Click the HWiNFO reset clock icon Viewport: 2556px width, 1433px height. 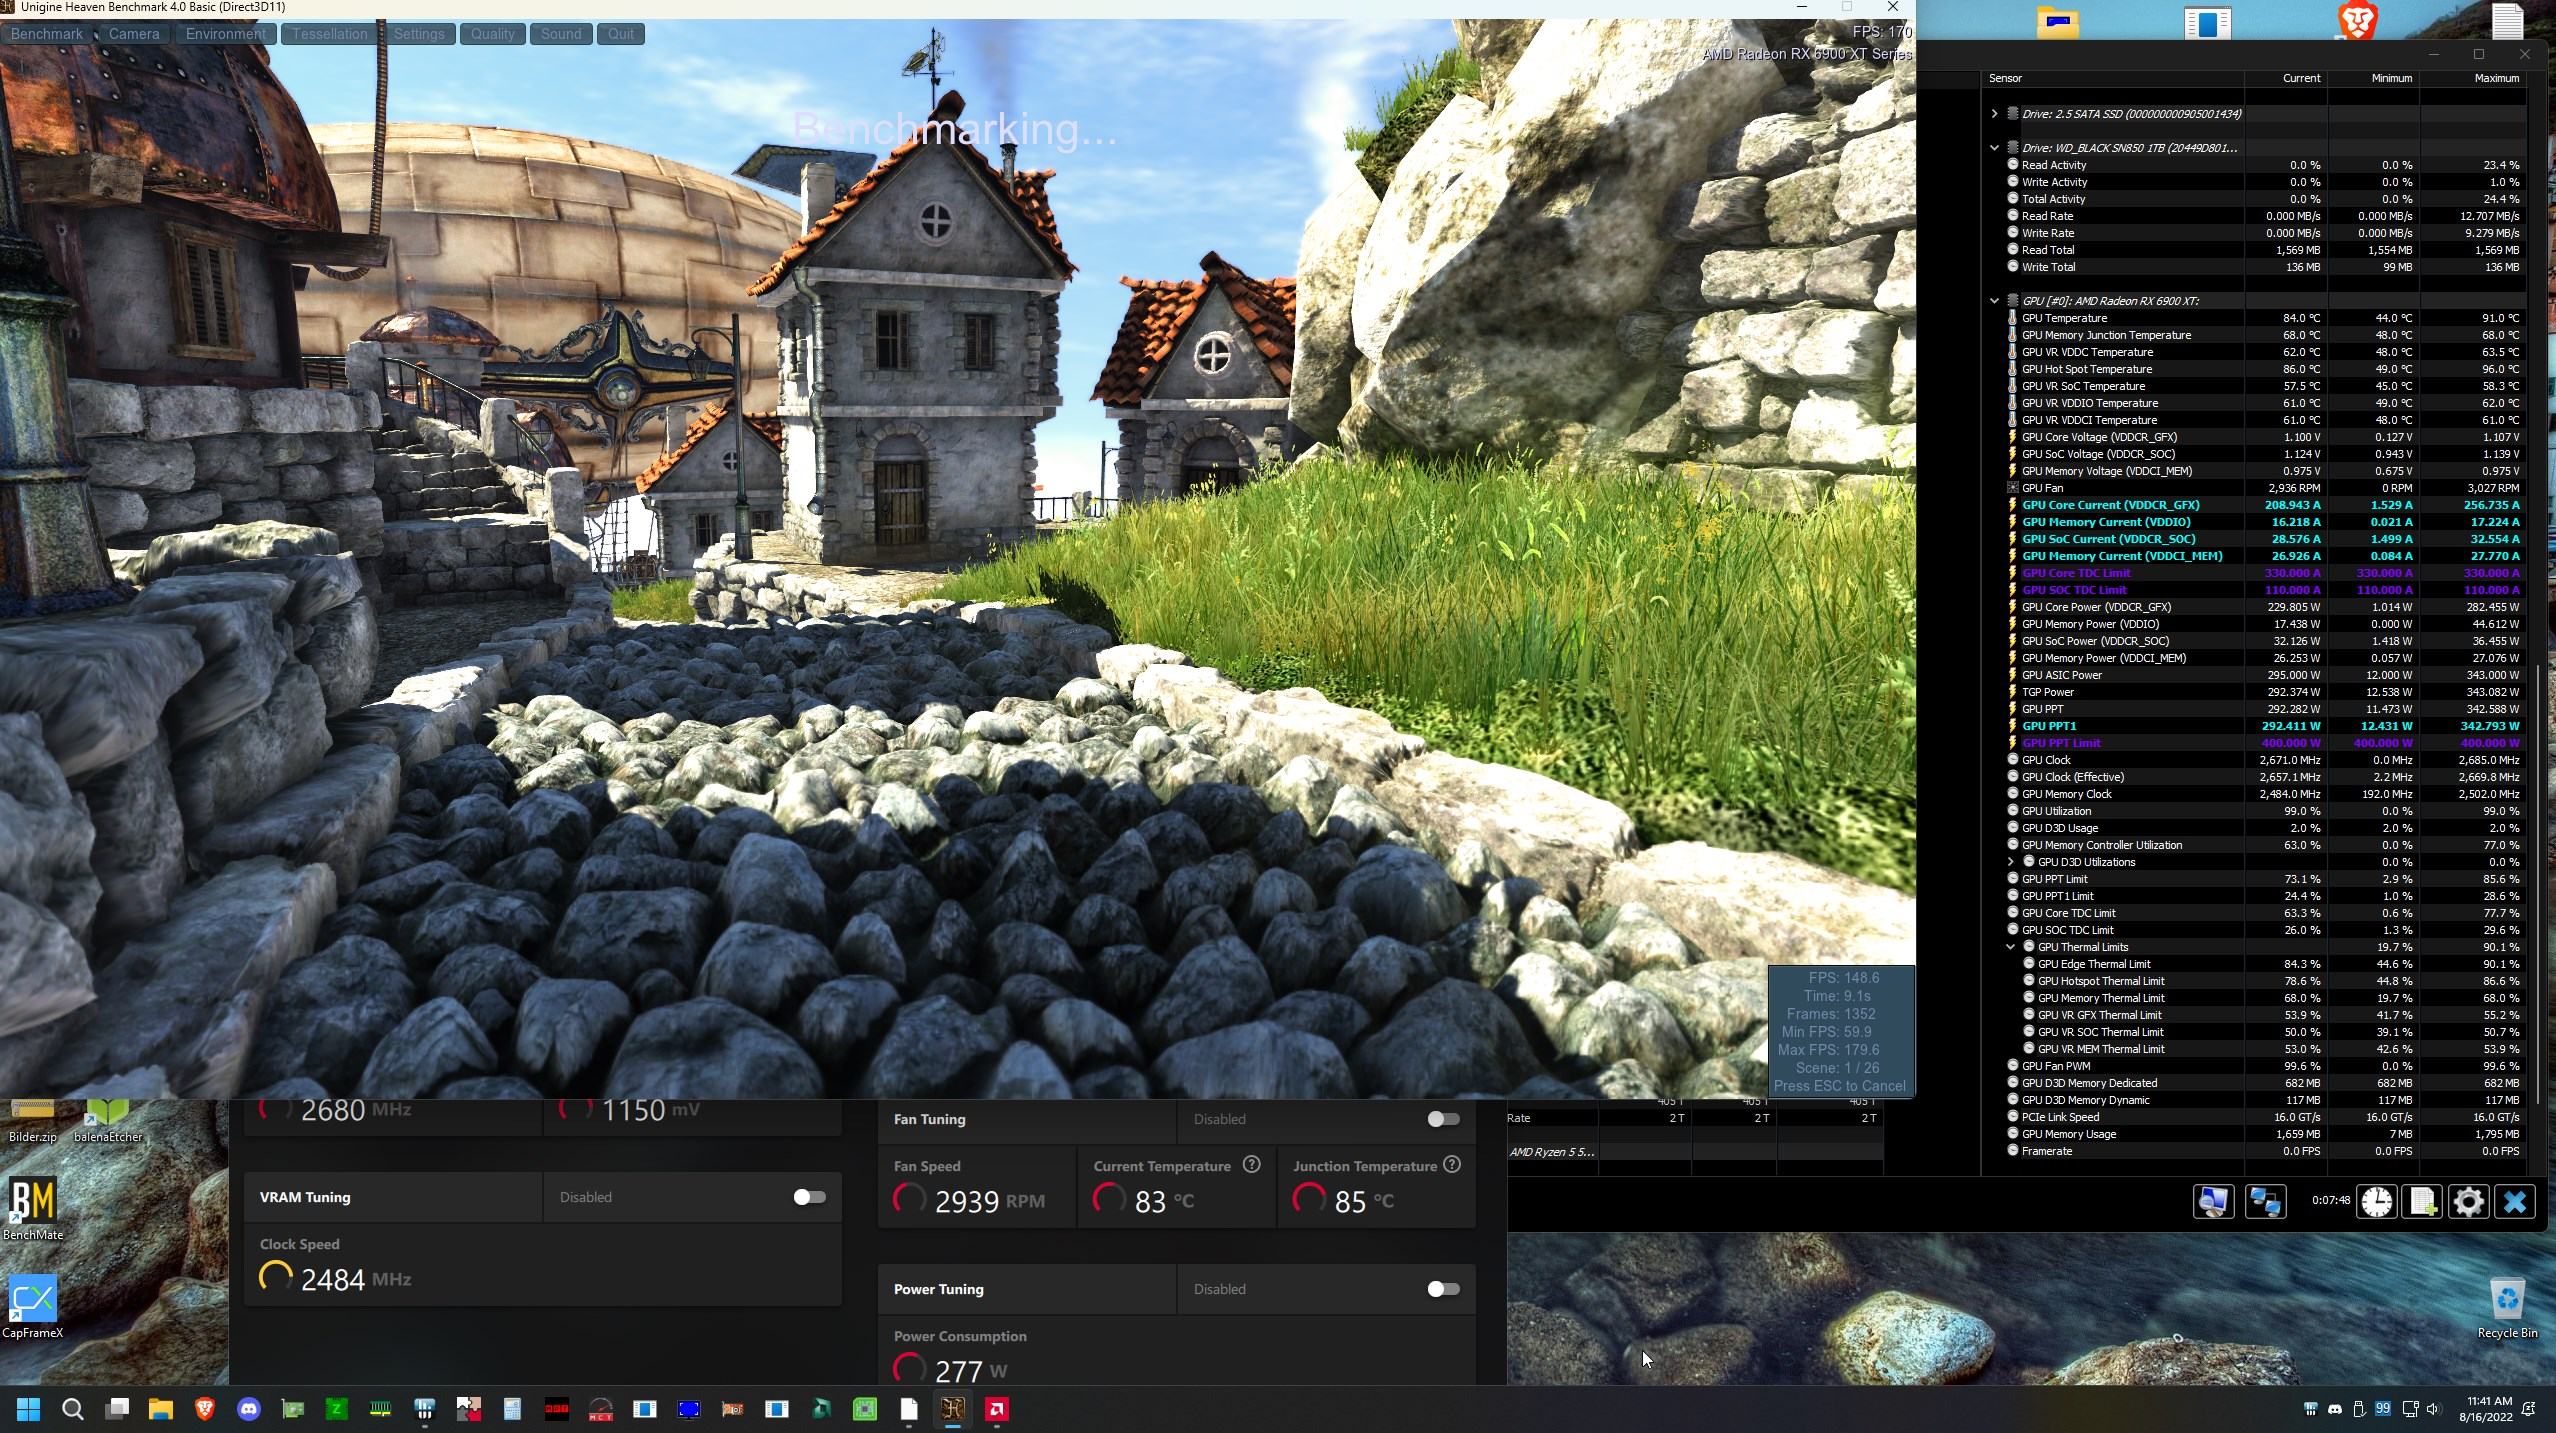(2376, 1201)
